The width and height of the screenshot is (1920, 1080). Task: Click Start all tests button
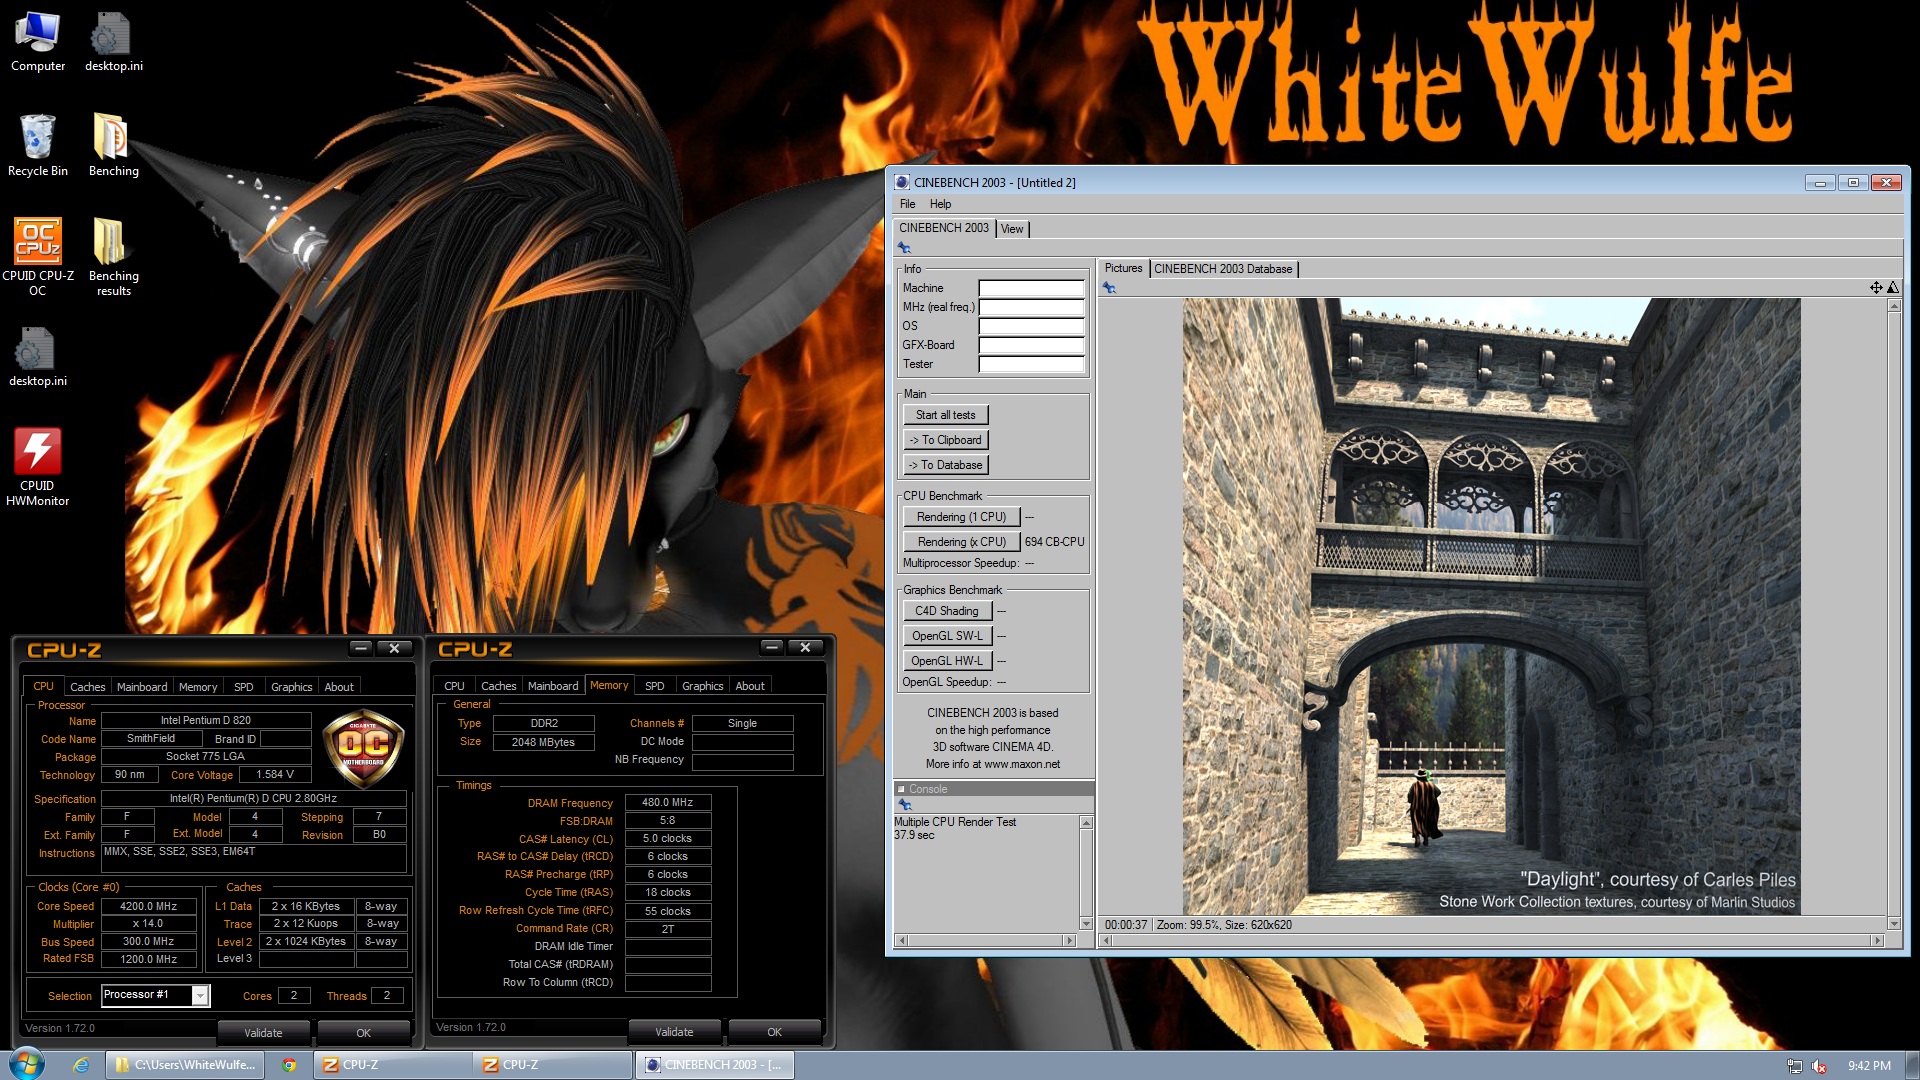945,415
